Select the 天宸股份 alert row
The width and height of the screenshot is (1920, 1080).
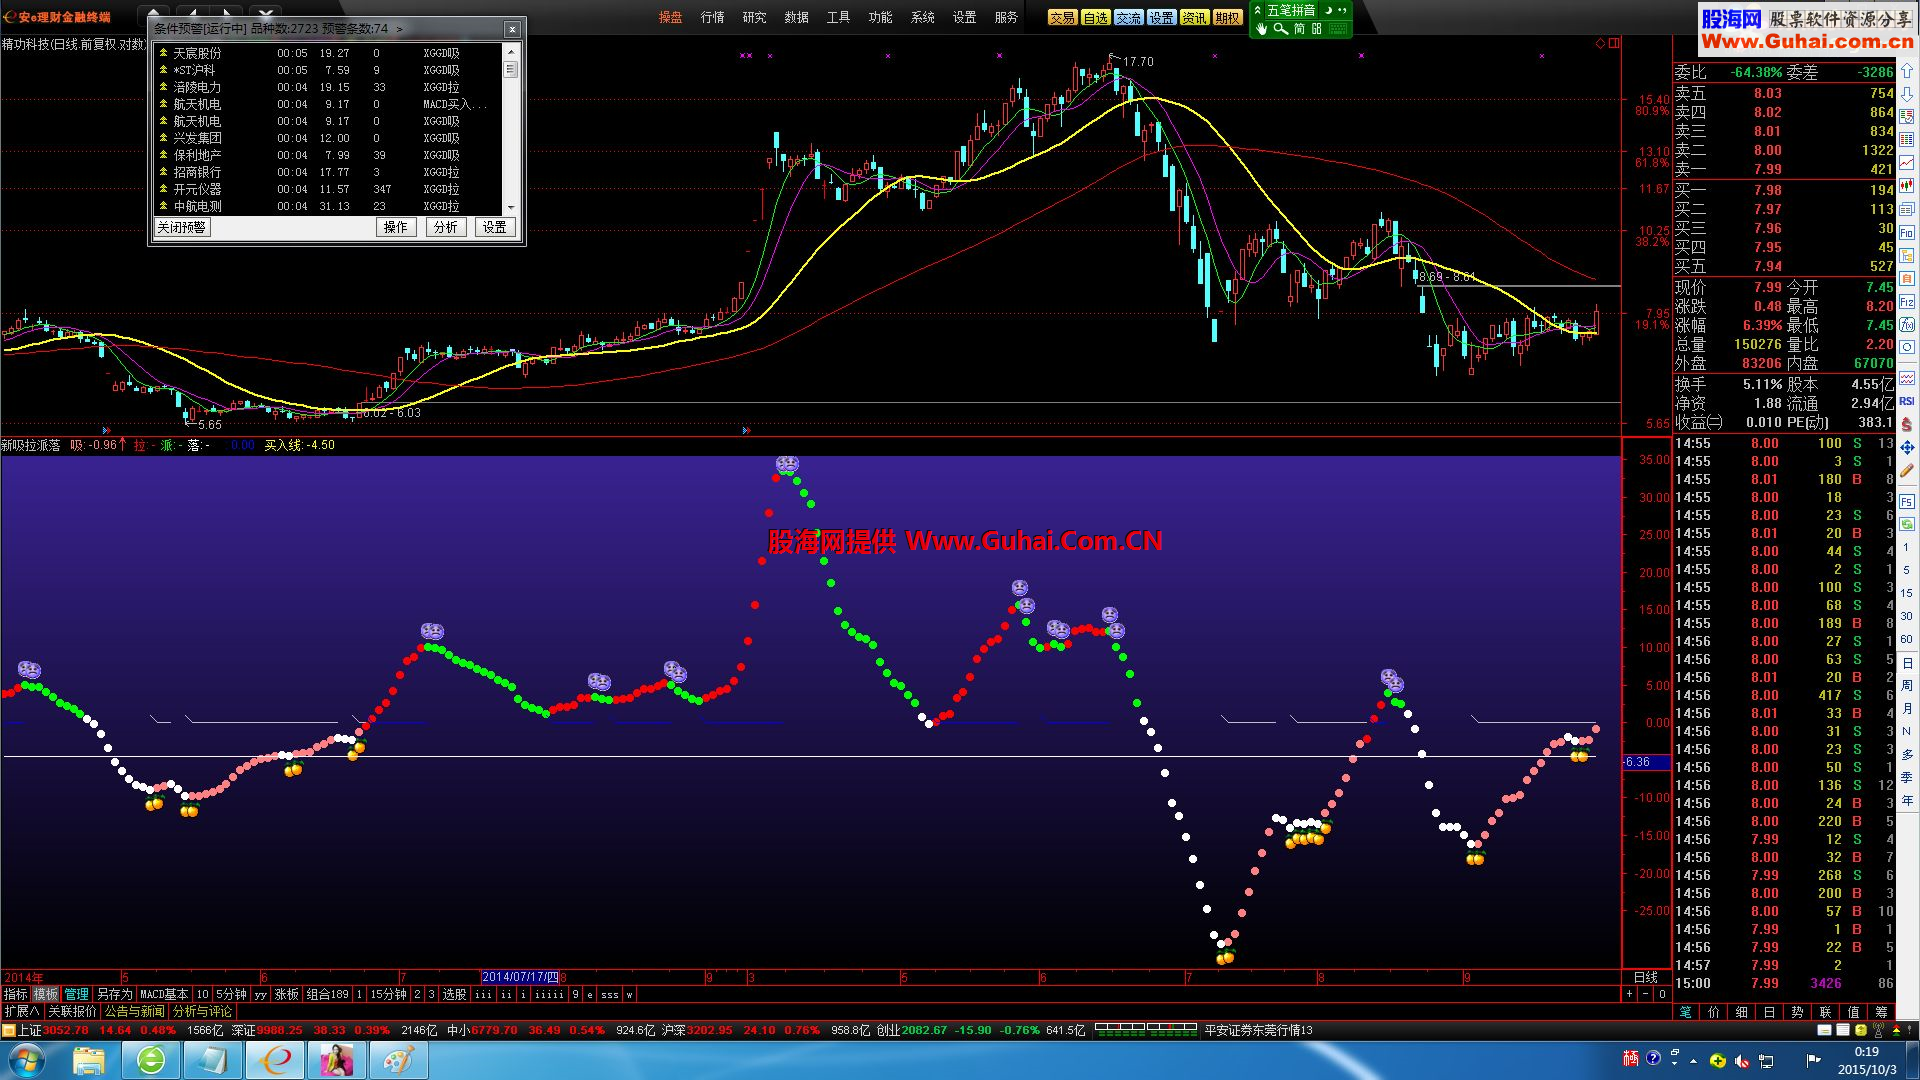[x=330, y=53]
